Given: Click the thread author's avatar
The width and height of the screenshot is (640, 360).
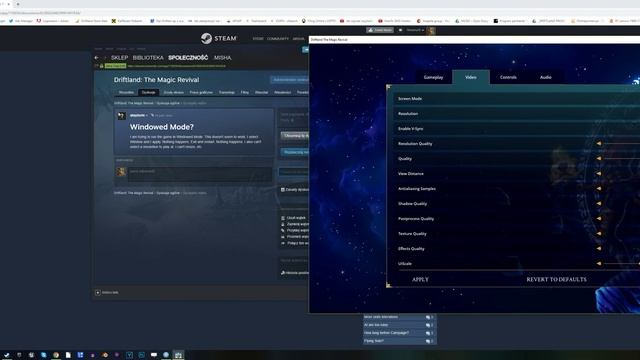Looking at the screenshot, I should coord(122,116).
